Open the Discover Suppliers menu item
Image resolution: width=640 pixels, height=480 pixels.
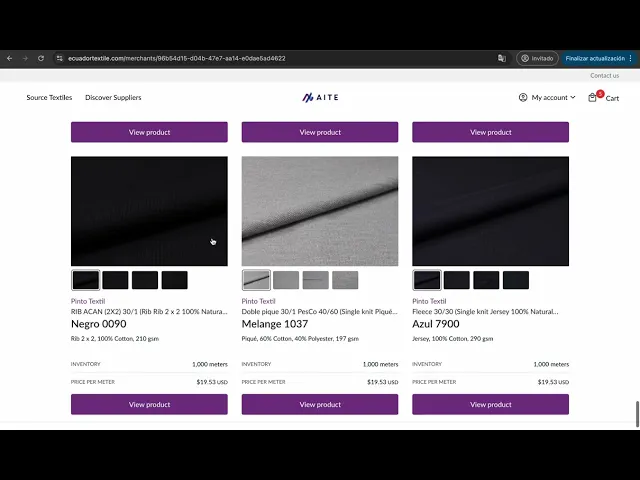click(x=113, y=98)
